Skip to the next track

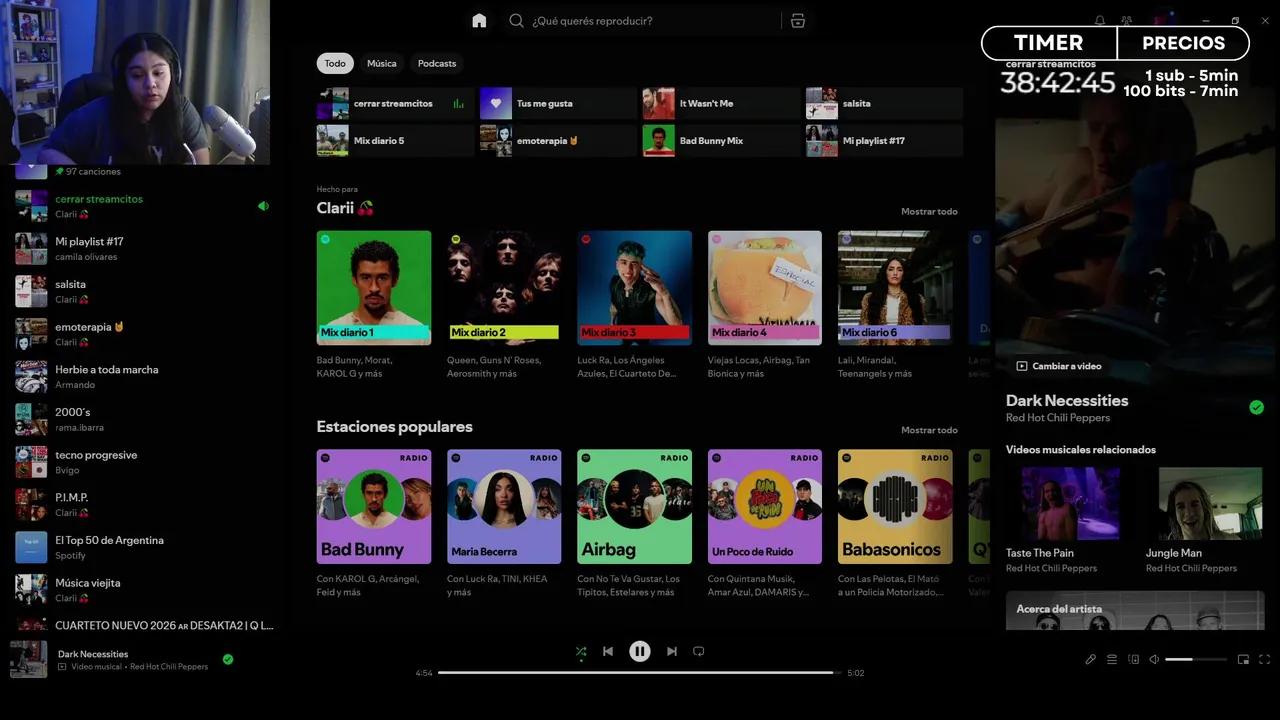[672, 651]
